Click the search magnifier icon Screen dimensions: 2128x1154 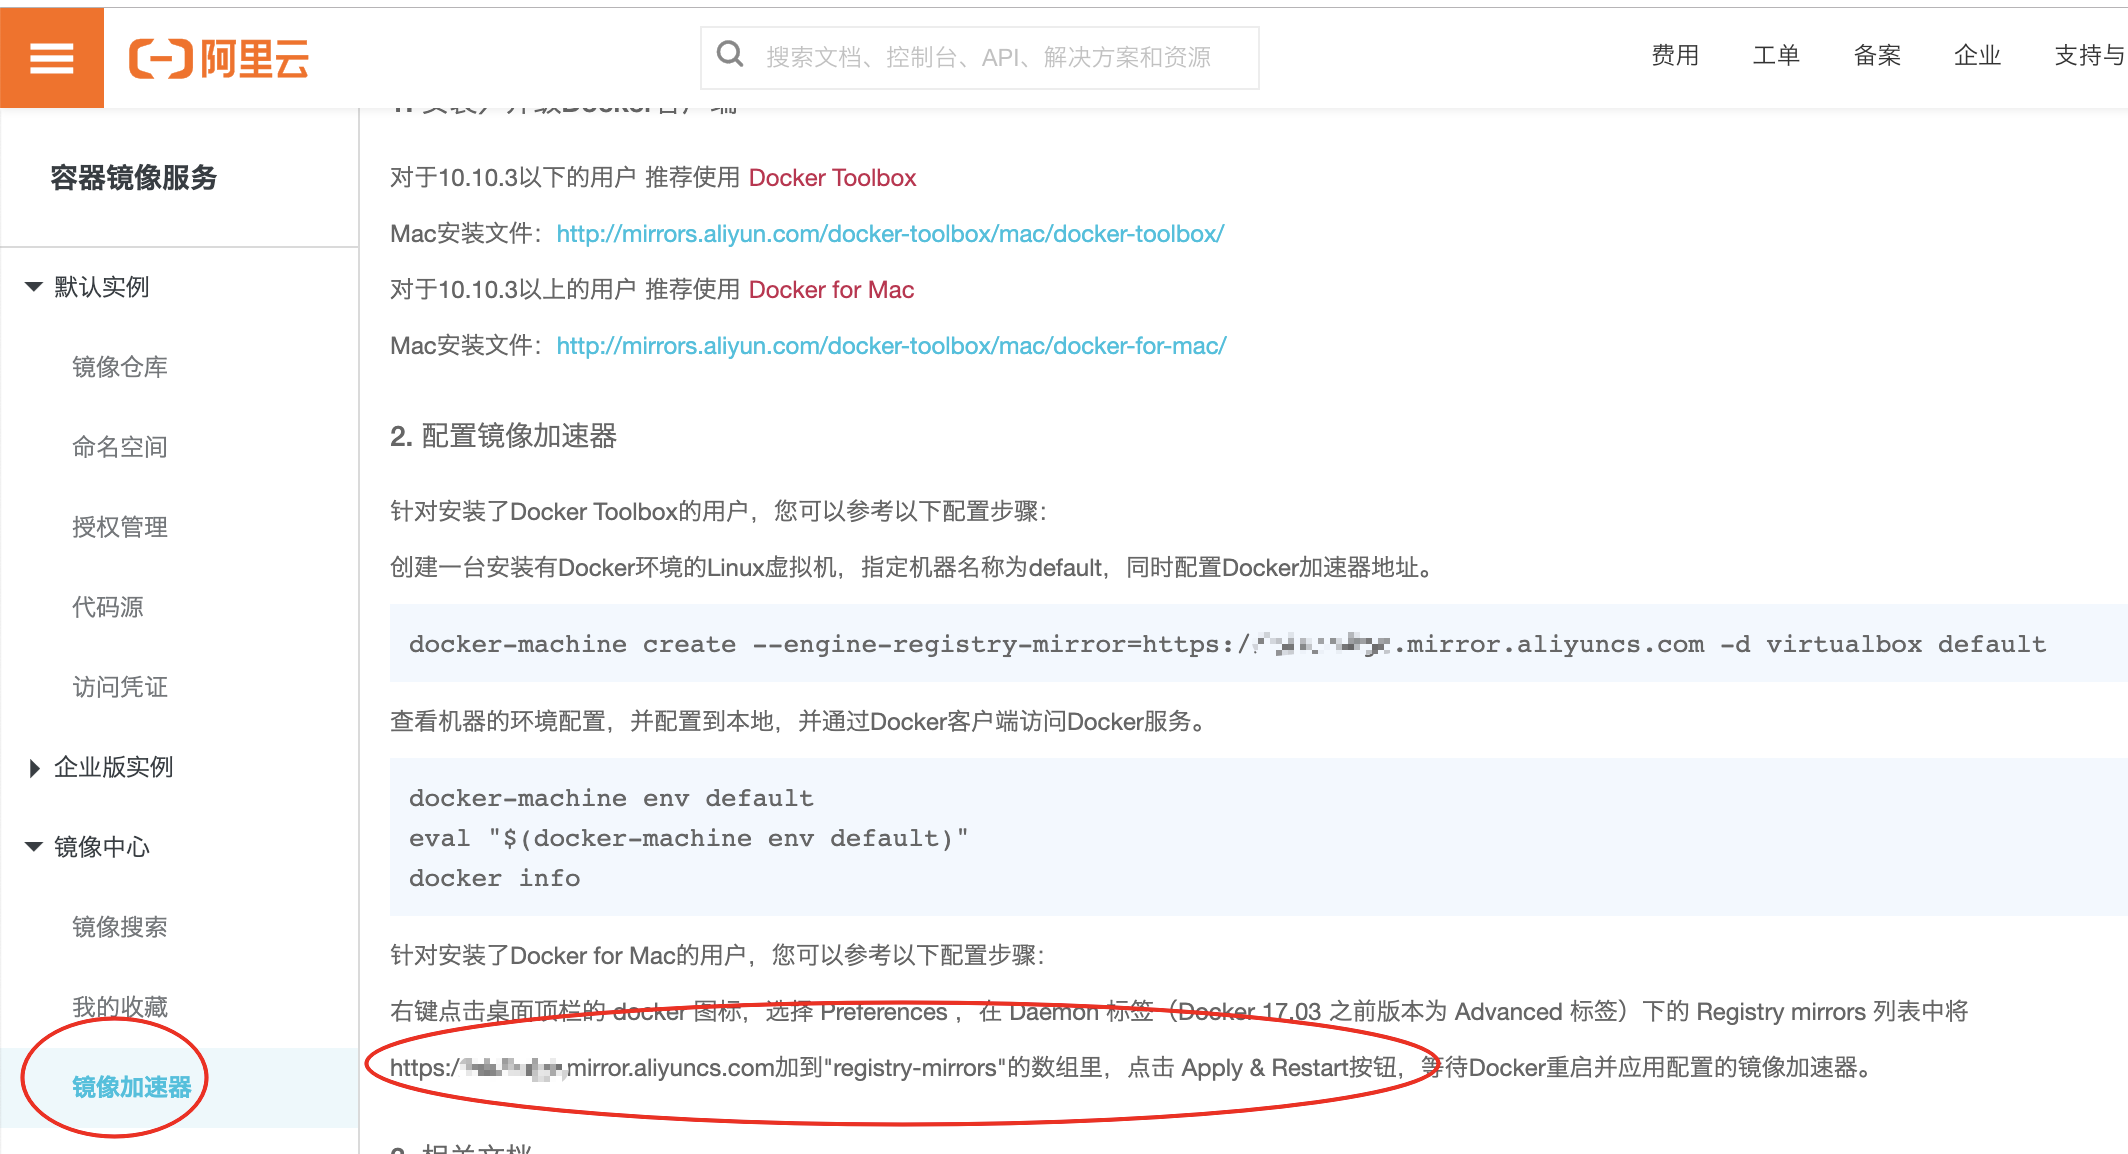pyautogui.click(x=731, y=55)
